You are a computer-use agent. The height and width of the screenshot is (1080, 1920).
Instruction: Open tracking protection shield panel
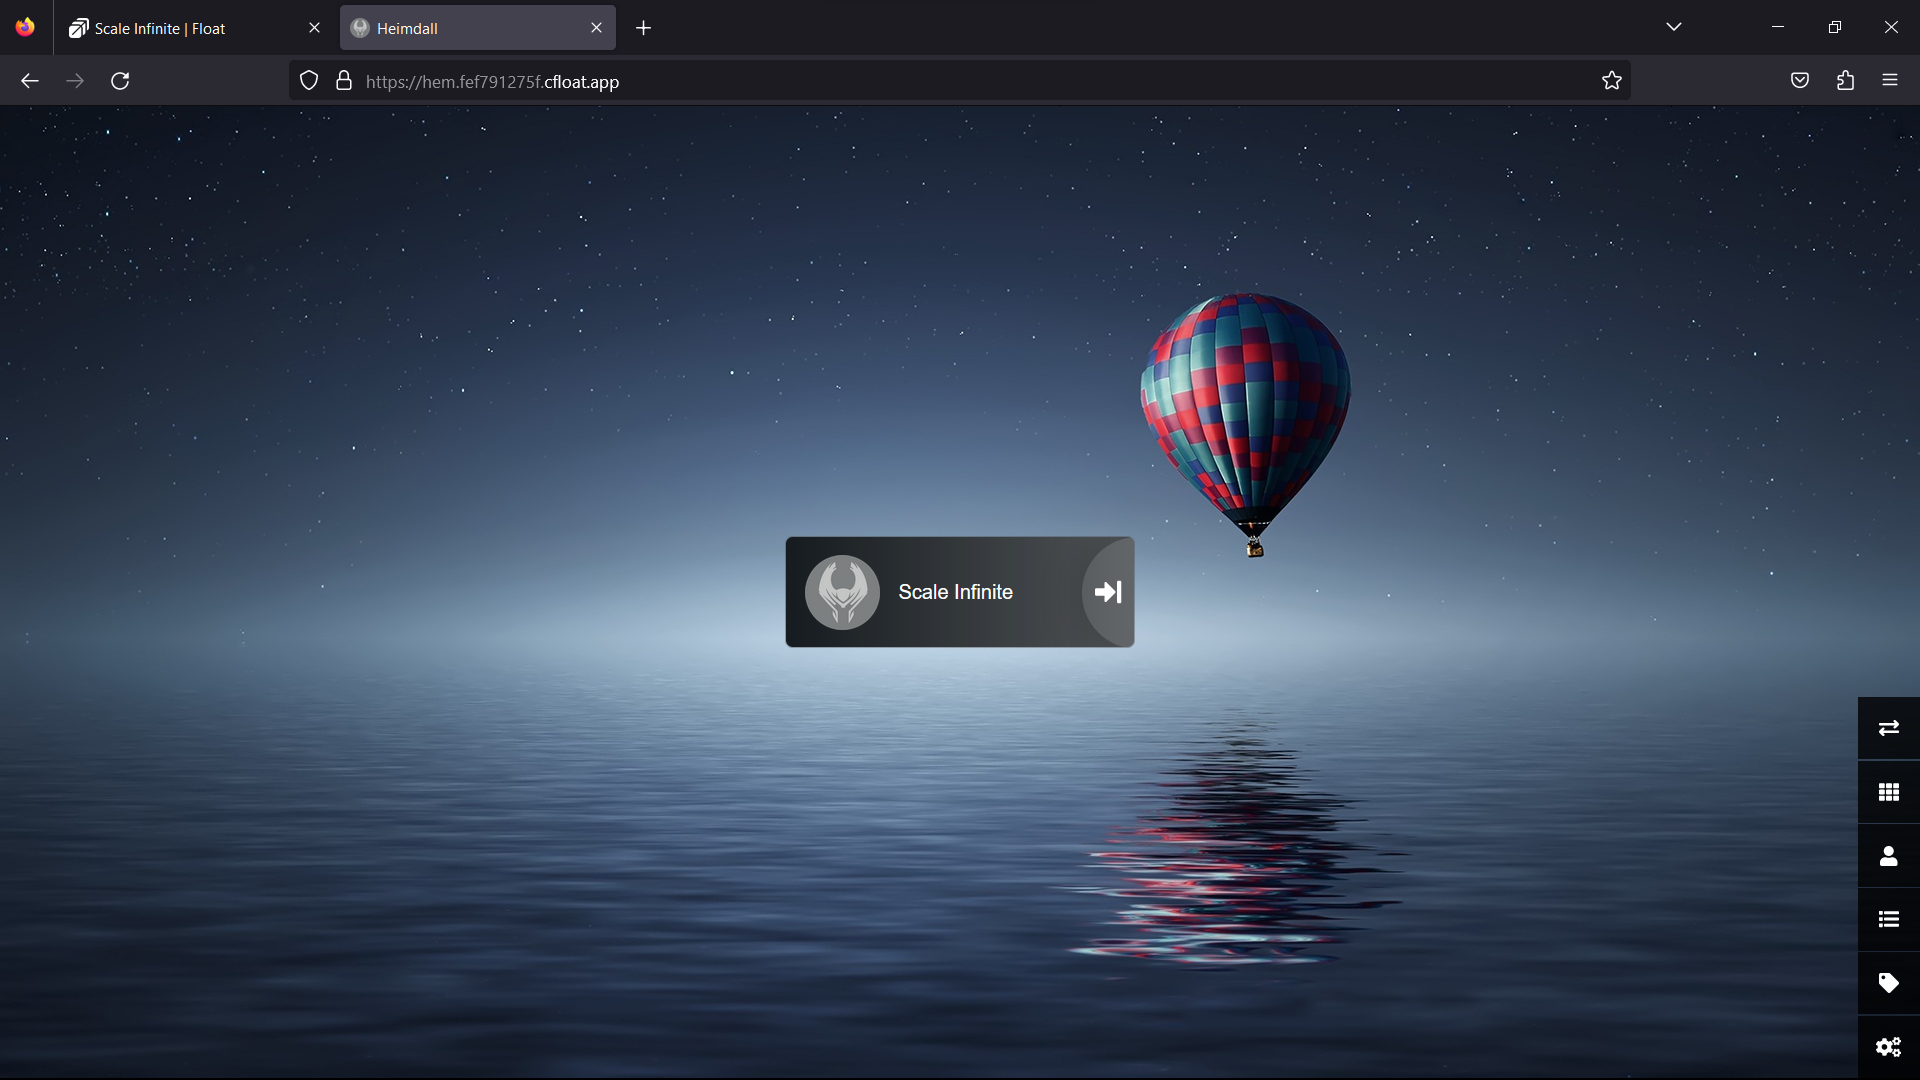(309, 81)
